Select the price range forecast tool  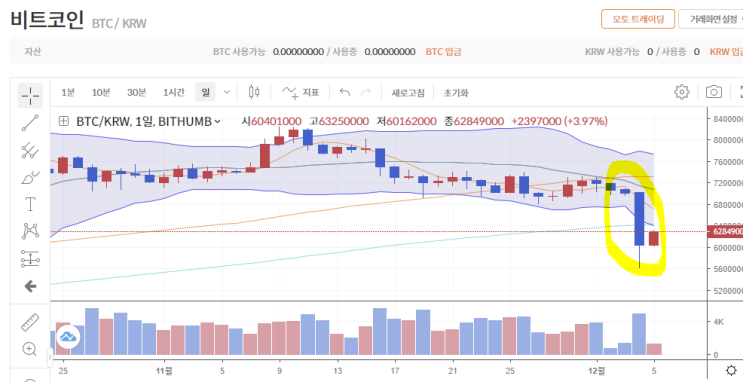[30, 259]
